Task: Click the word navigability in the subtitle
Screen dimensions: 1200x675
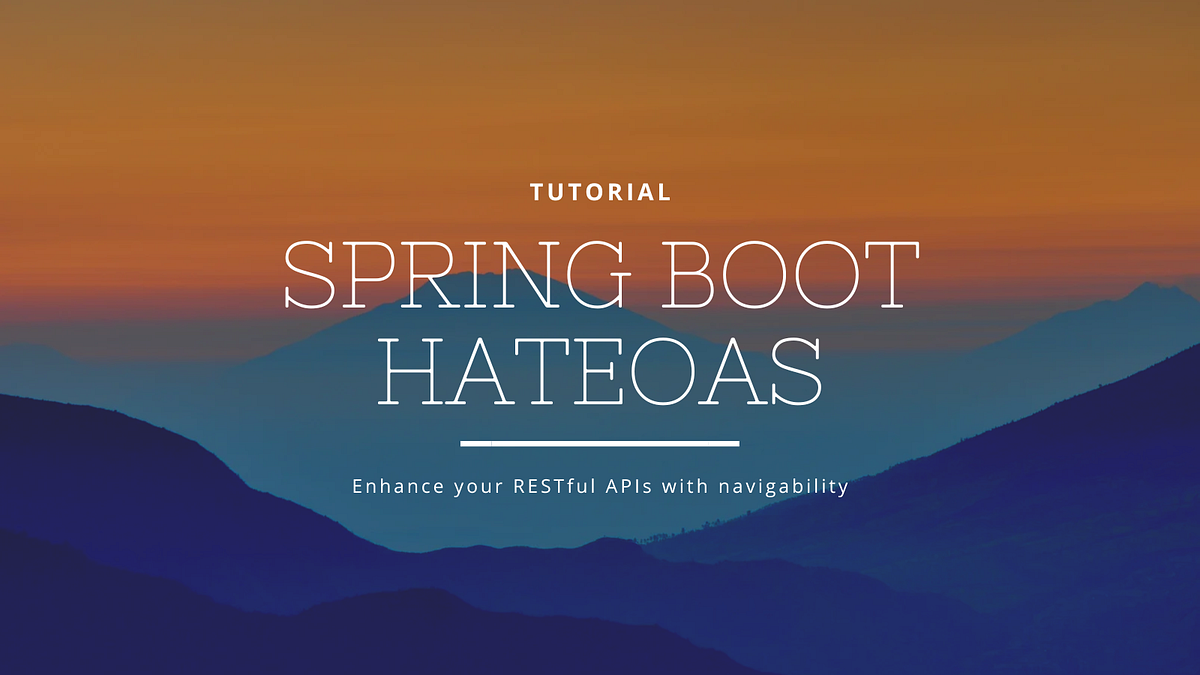Action: (x=781, y=485)
